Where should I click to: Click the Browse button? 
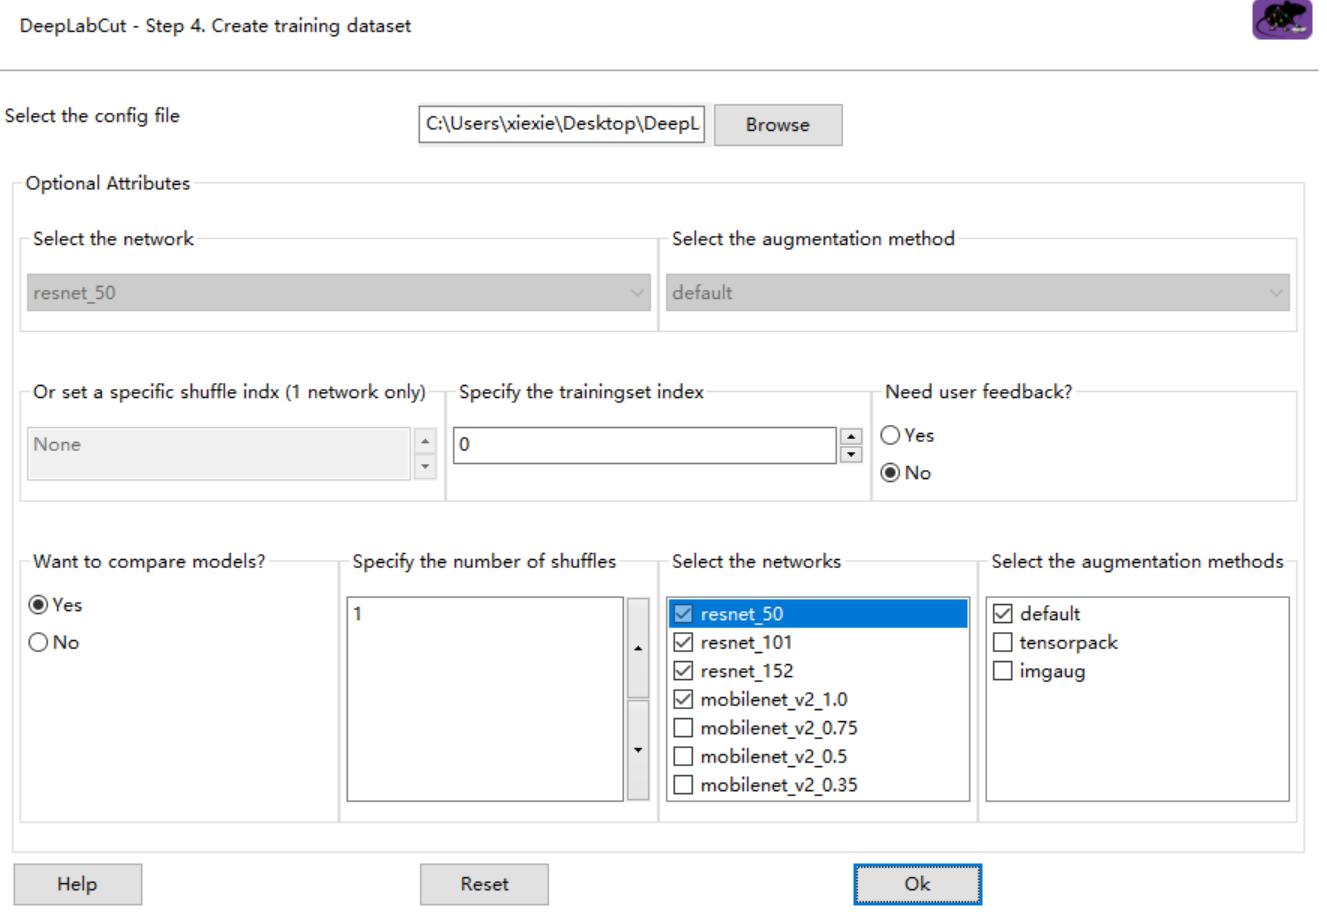[777, 124]
